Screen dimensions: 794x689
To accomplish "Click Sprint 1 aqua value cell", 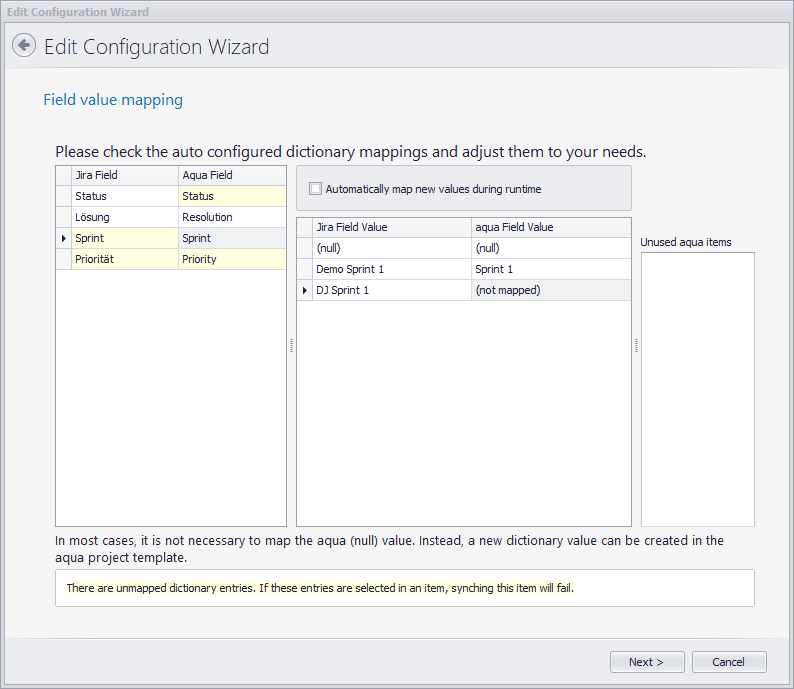I will tap(550, 269).
